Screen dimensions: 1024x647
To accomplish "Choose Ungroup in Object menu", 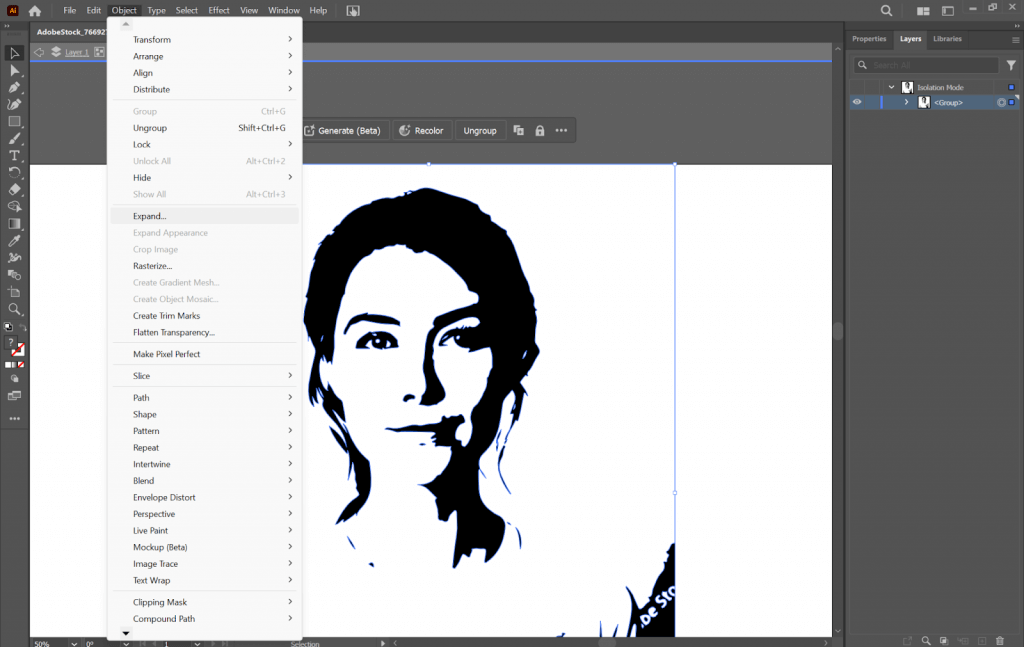I will pos(204,128).
